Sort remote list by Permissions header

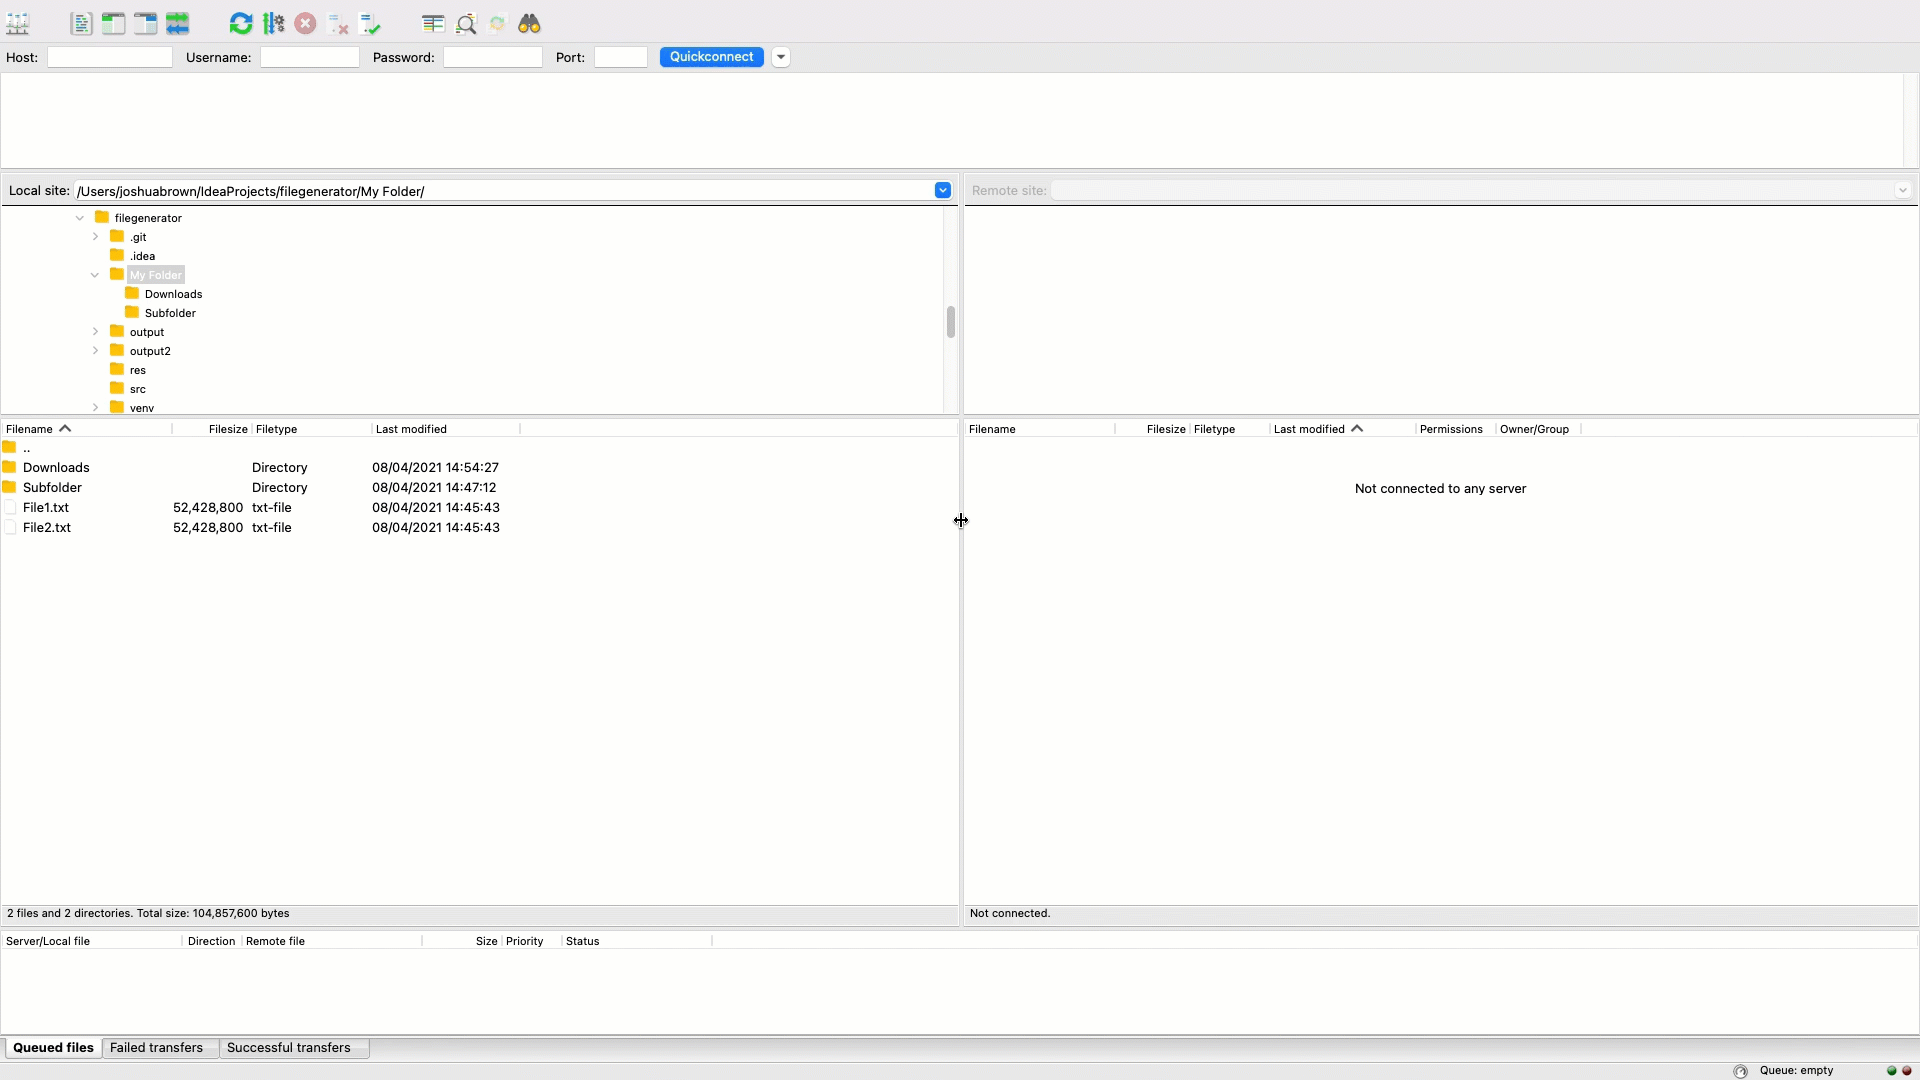pos(1456,429)
